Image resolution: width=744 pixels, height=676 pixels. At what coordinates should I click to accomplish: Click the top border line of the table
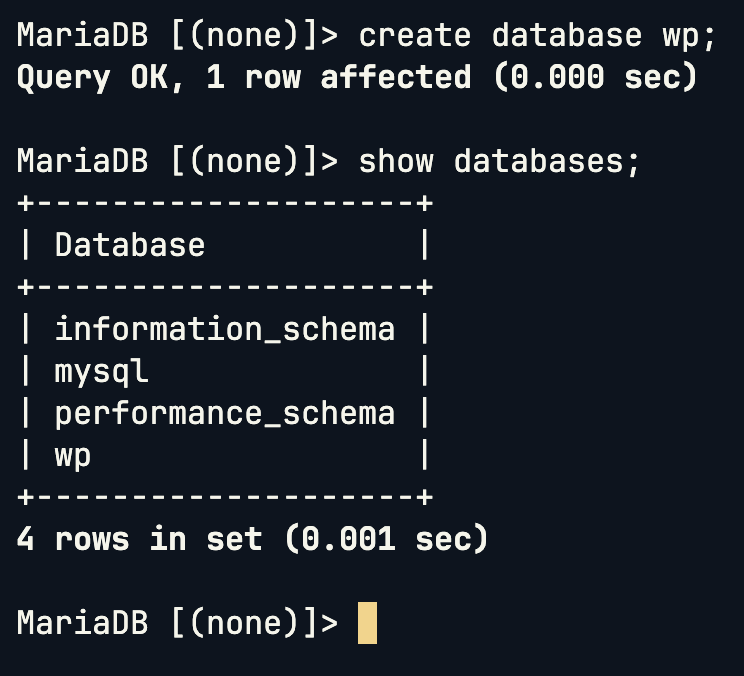225,204
